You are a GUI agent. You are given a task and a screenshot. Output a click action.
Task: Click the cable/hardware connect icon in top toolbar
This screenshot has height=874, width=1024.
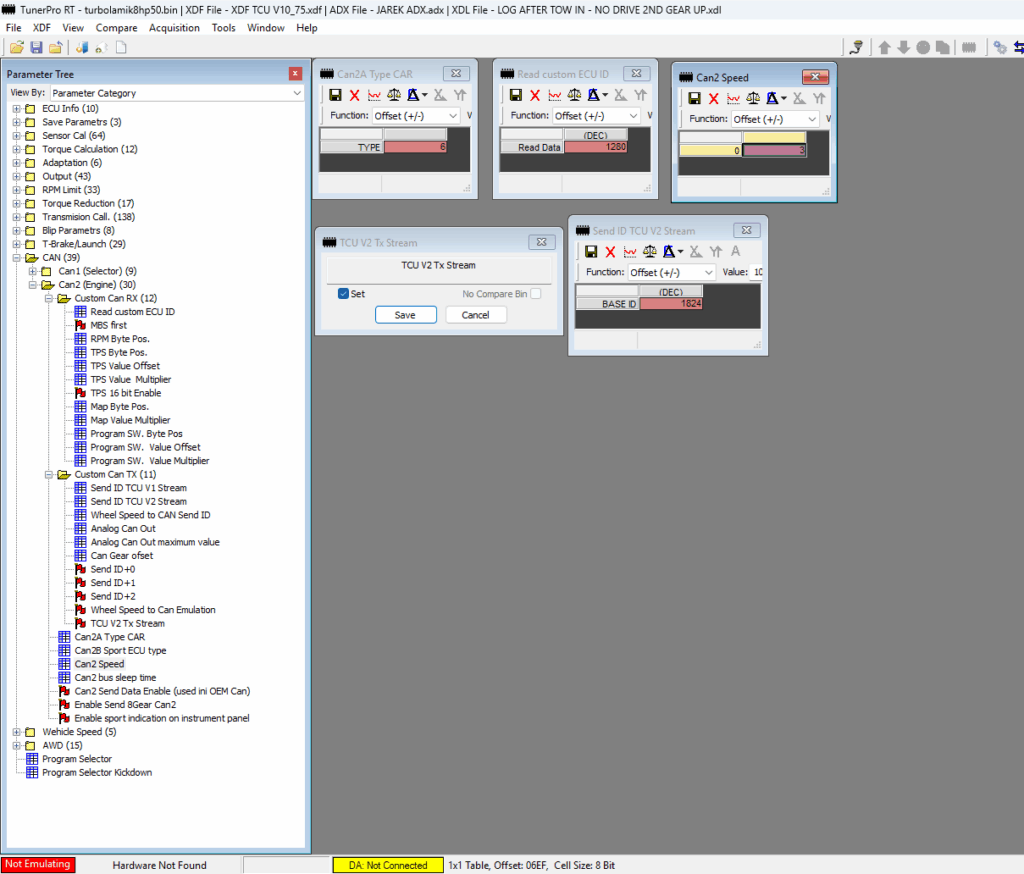pos(856,47)
